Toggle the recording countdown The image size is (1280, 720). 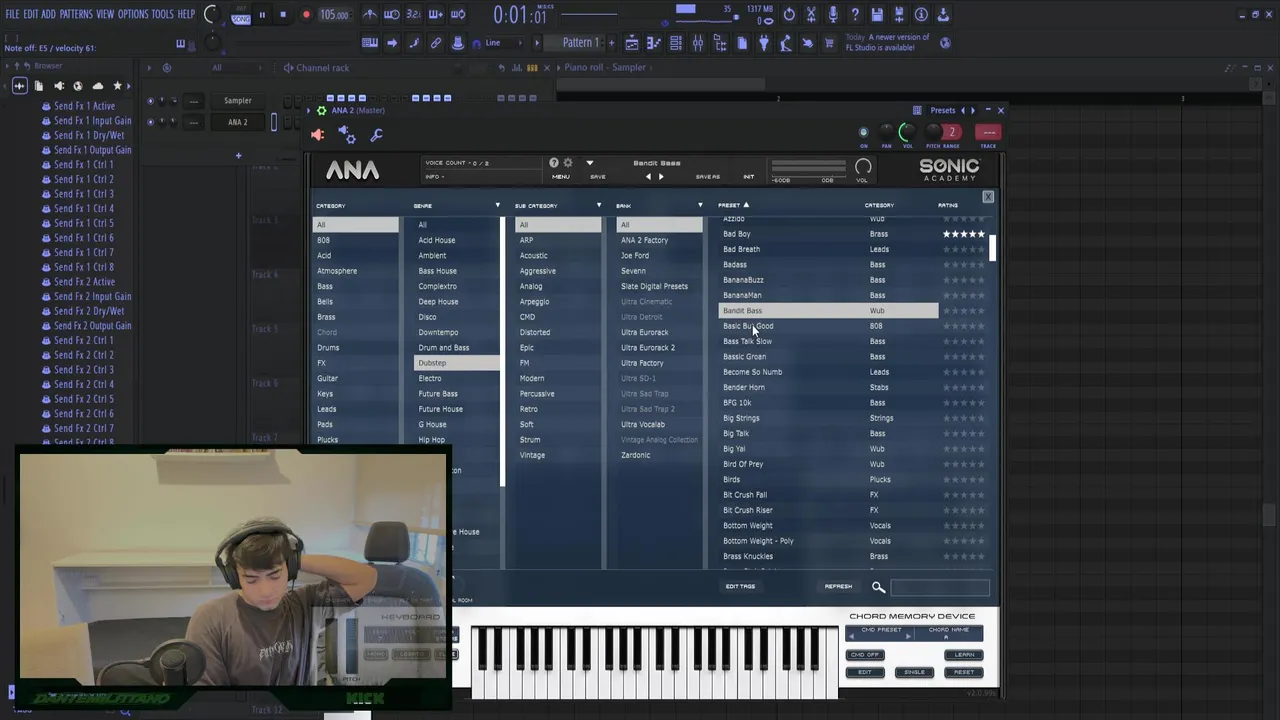[x=414, y=15]
